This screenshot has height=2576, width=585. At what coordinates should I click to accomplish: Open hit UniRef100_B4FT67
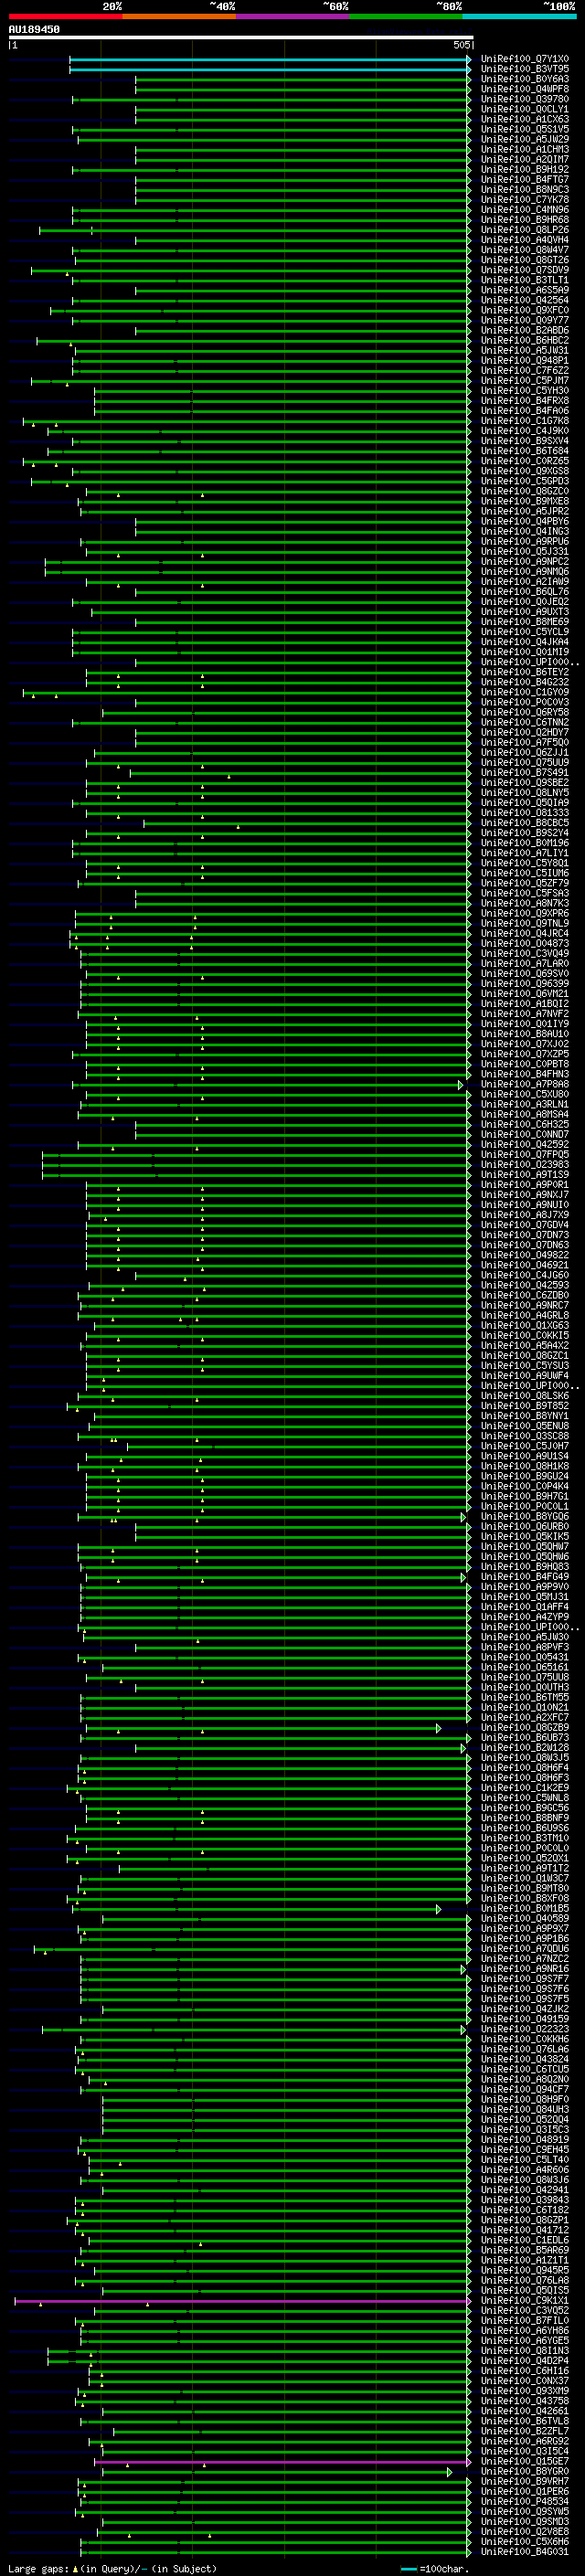(x=525, y=180)
